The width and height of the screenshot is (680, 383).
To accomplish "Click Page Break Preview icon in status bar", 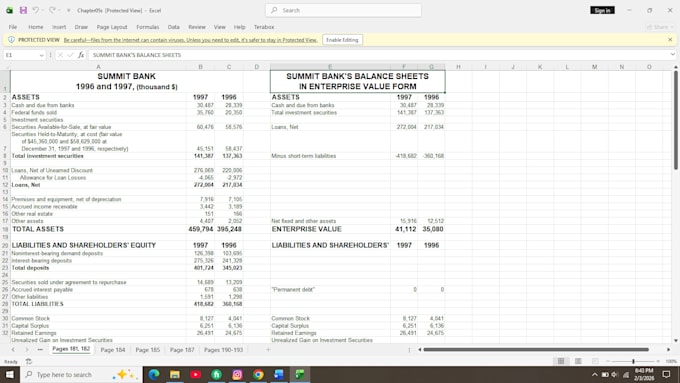I will (595, 361).
